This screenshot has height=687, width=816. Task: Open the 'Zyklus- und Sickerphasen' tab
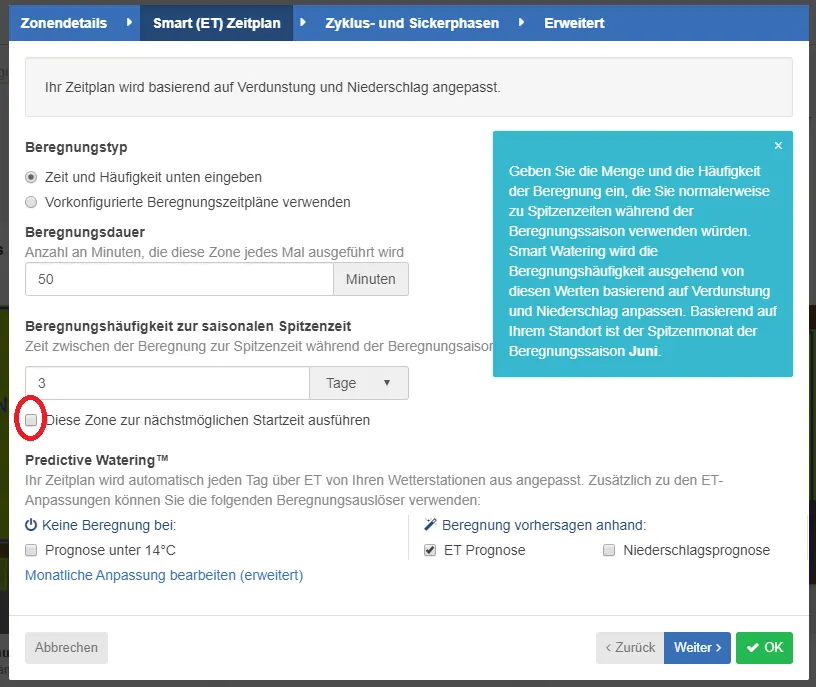pyautogui.click(x=412, y=23)
